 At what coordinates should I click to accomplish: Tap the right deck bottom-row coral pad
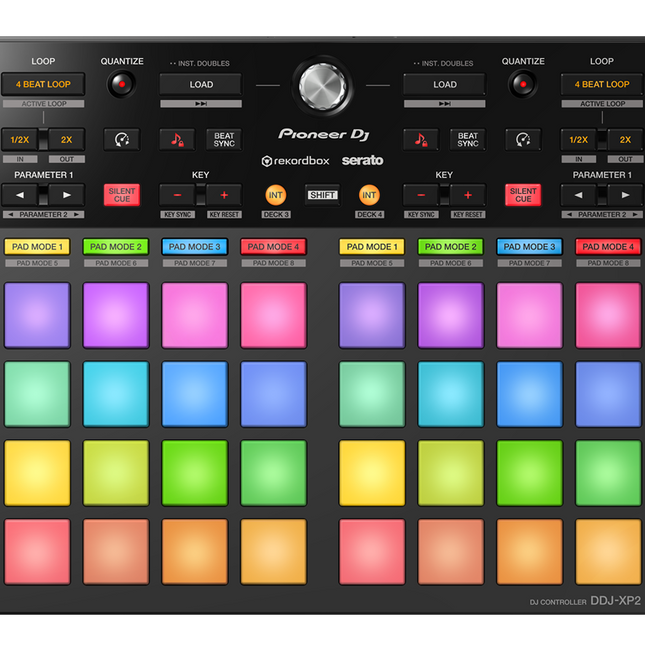[451, 552]
